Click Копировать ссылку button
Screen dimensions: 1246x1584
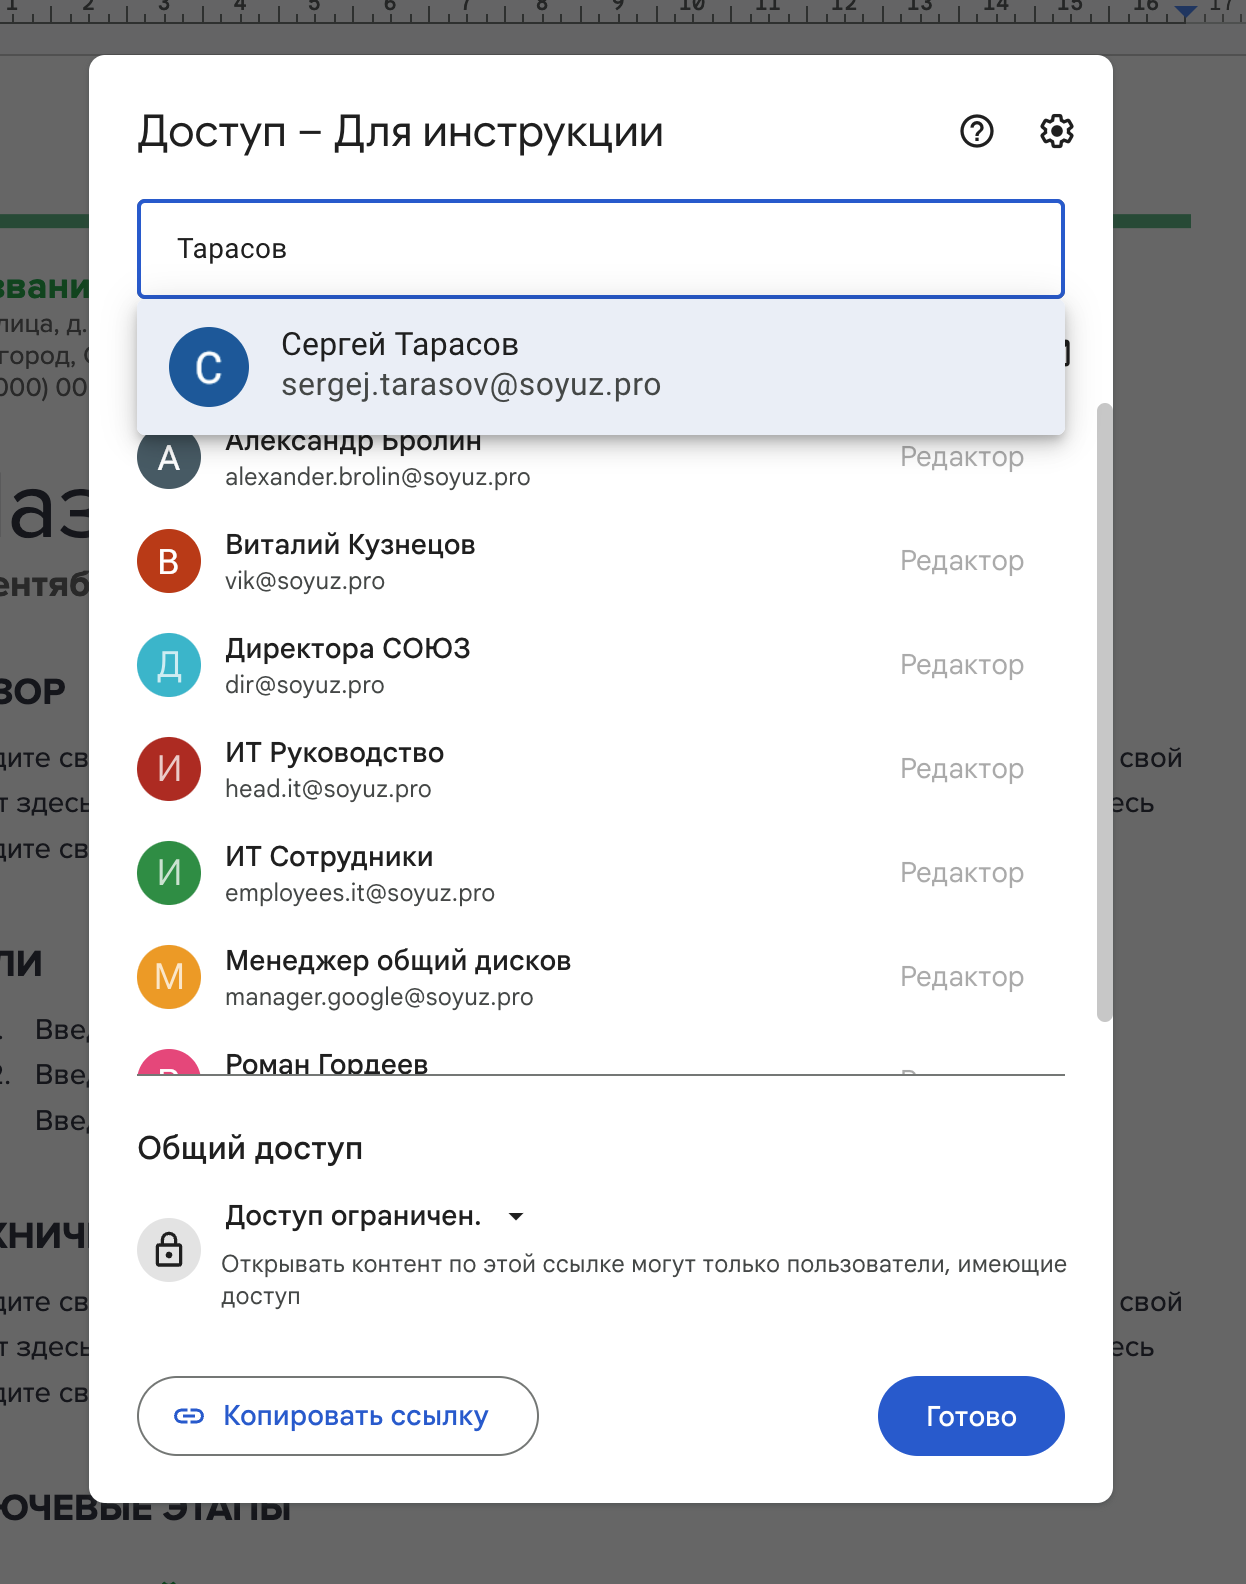(338, 1416)
